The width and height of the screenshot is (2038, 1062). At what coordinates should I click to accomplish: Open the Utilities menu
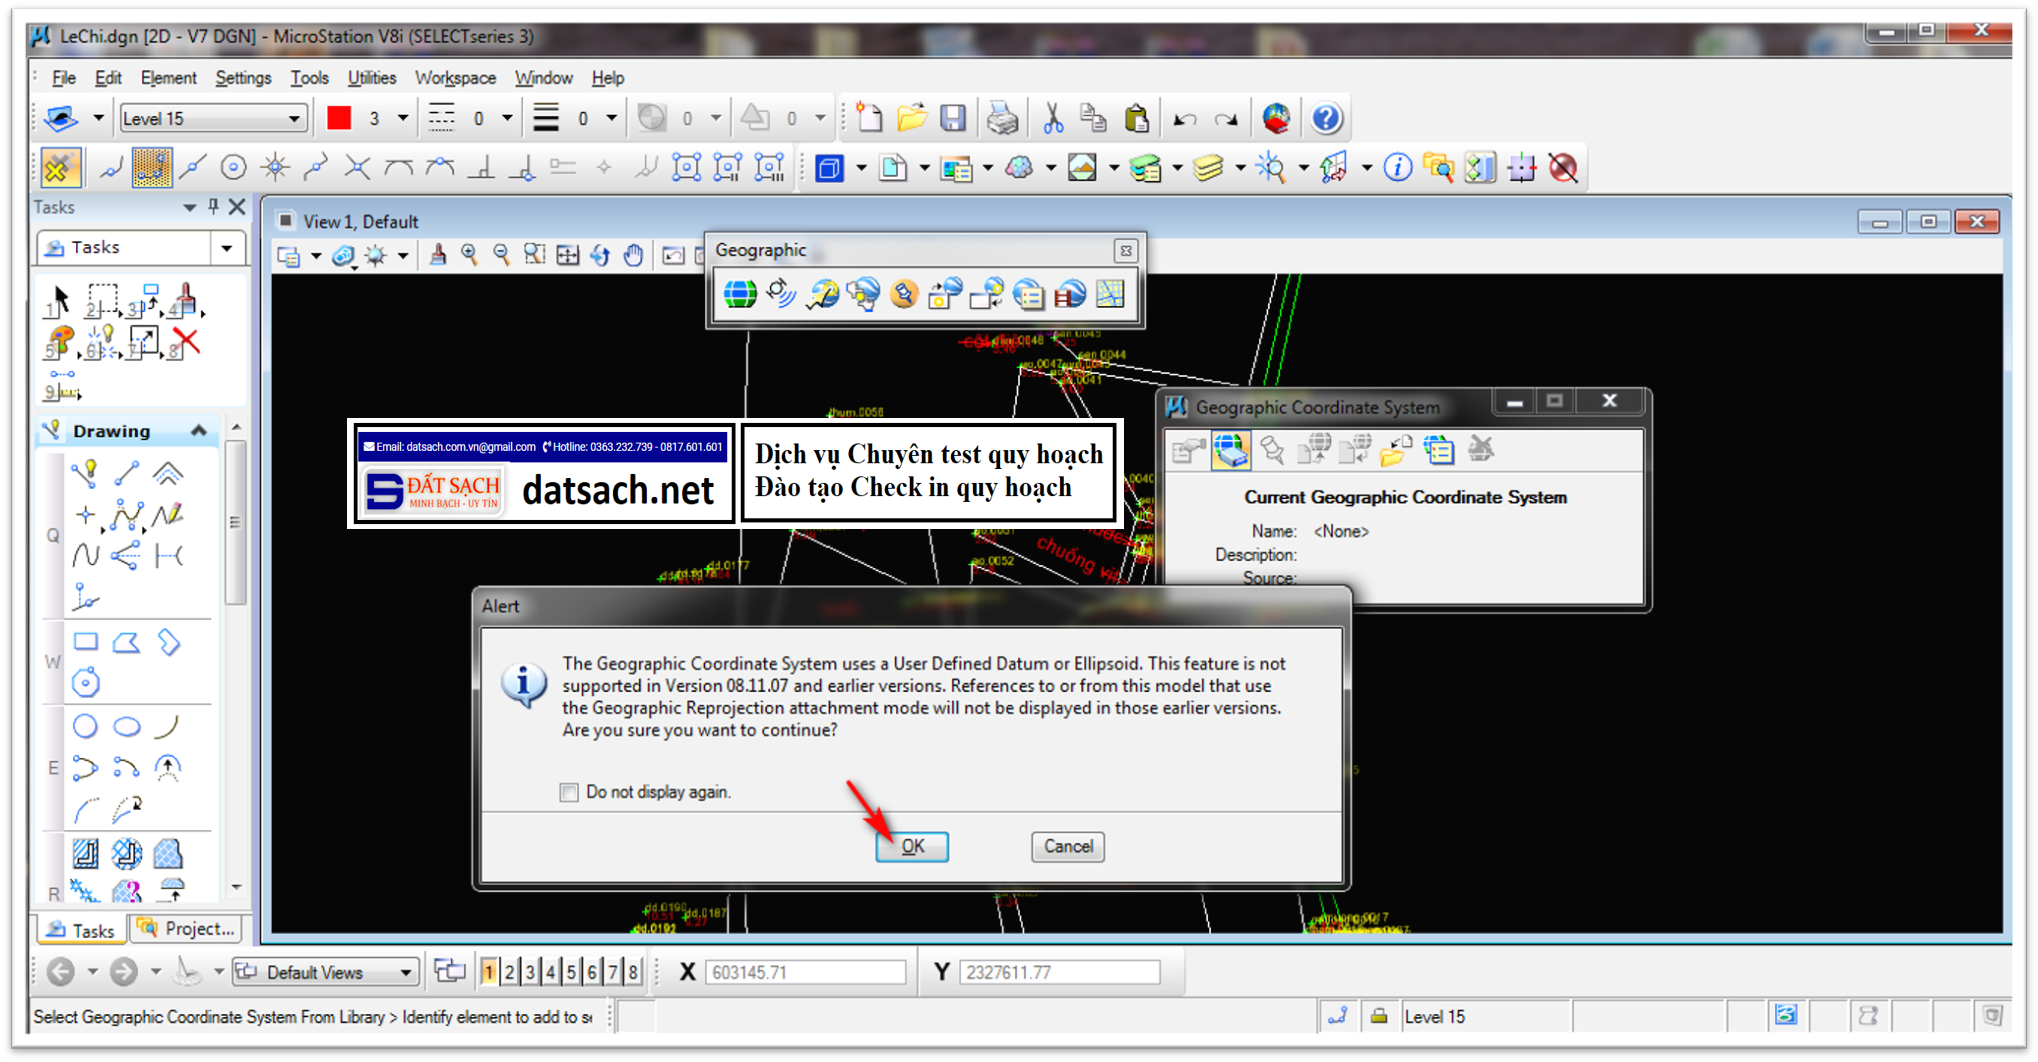click(371, 78)
